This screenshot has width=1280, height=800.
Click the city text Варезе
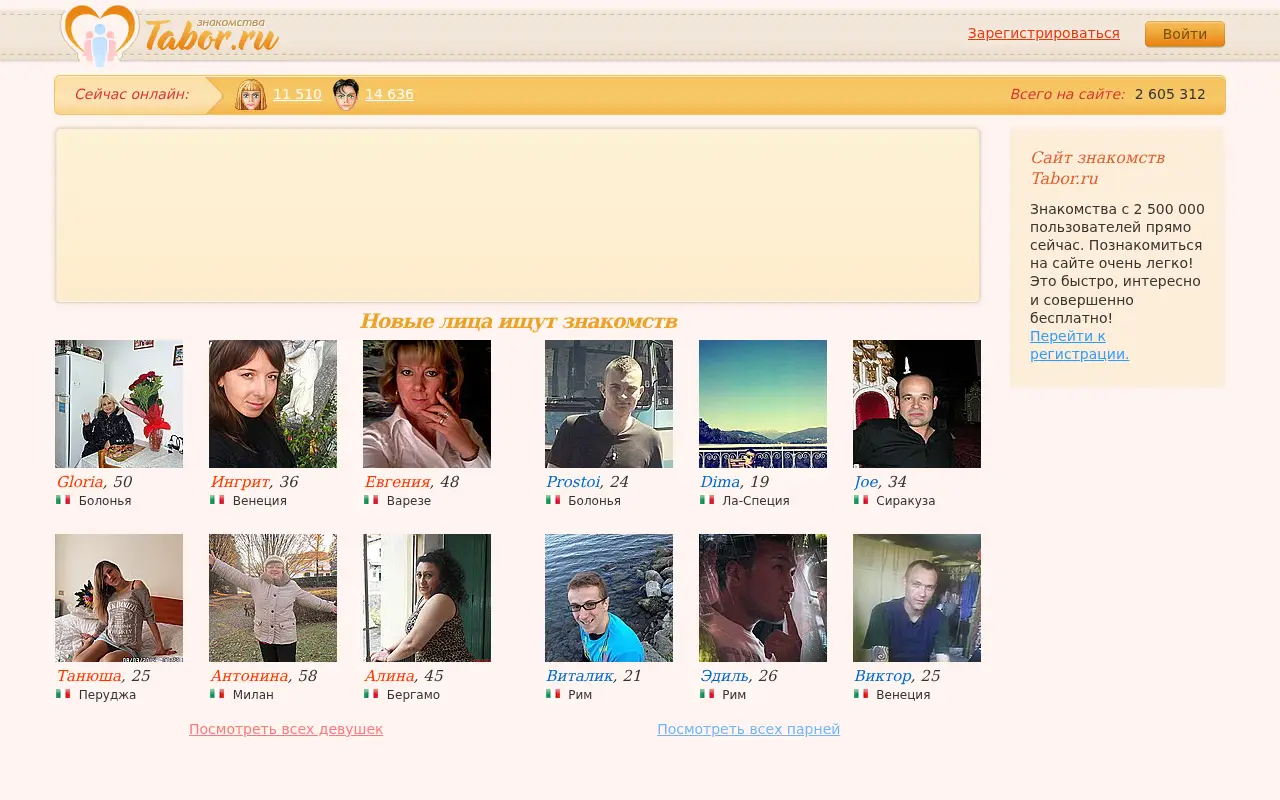[x=409, y=501]
